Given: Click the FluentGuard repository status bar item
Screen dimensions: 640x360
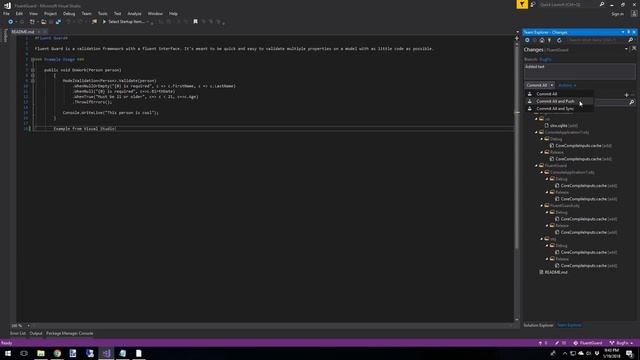Looking at the screenshot, I should (x=588, y=343).
